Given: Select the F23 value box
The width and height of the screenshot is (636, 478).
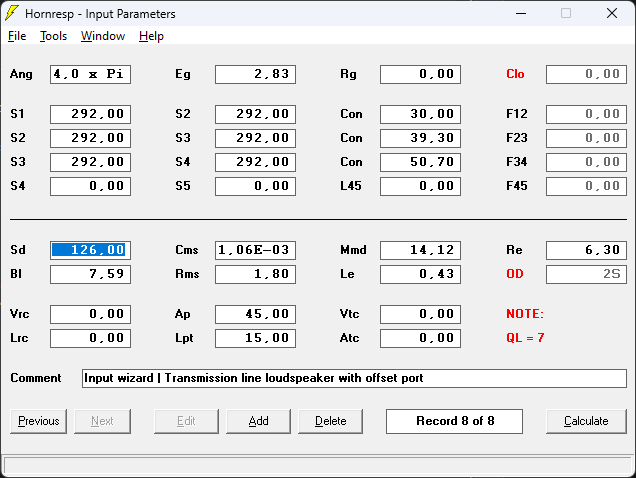Looking at the screenshot, I should coord(587,138).
